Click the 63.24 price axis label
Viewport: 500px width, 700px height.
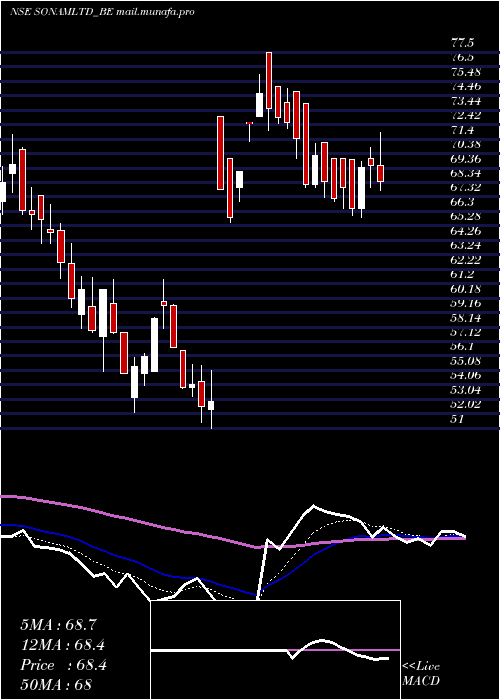(x=466, y=246)
